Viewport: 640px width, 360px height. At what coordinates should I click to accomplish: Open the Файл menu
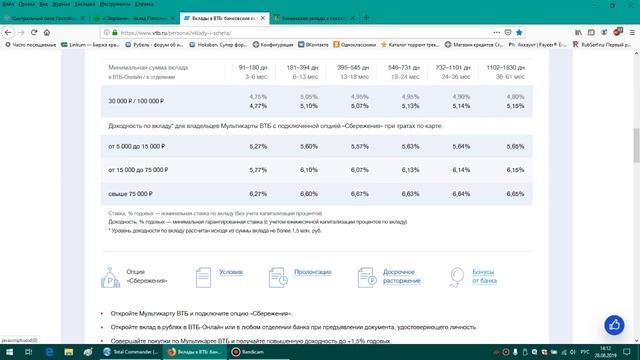(8, 4)
